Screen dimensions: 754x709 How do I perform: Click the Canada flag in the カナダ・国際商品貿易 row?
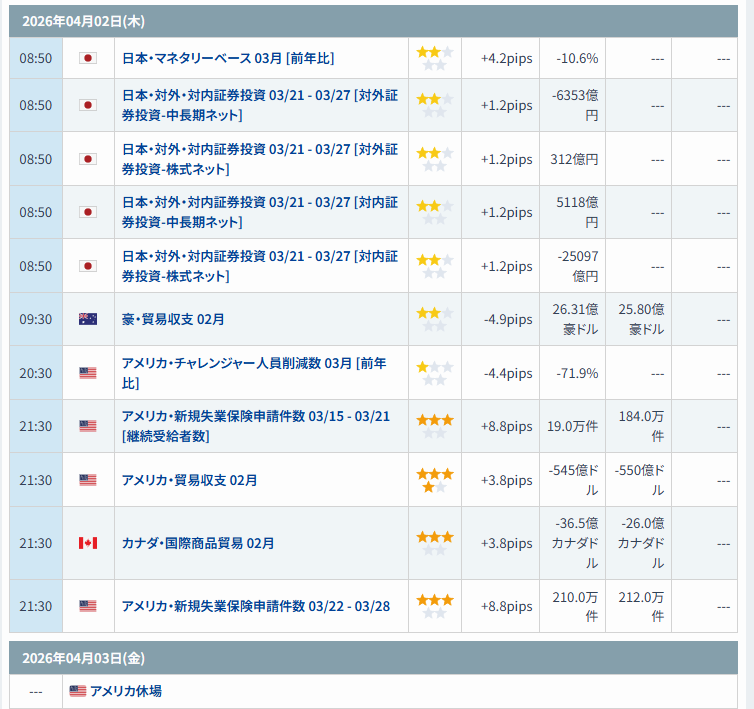[x=87, y=543]
